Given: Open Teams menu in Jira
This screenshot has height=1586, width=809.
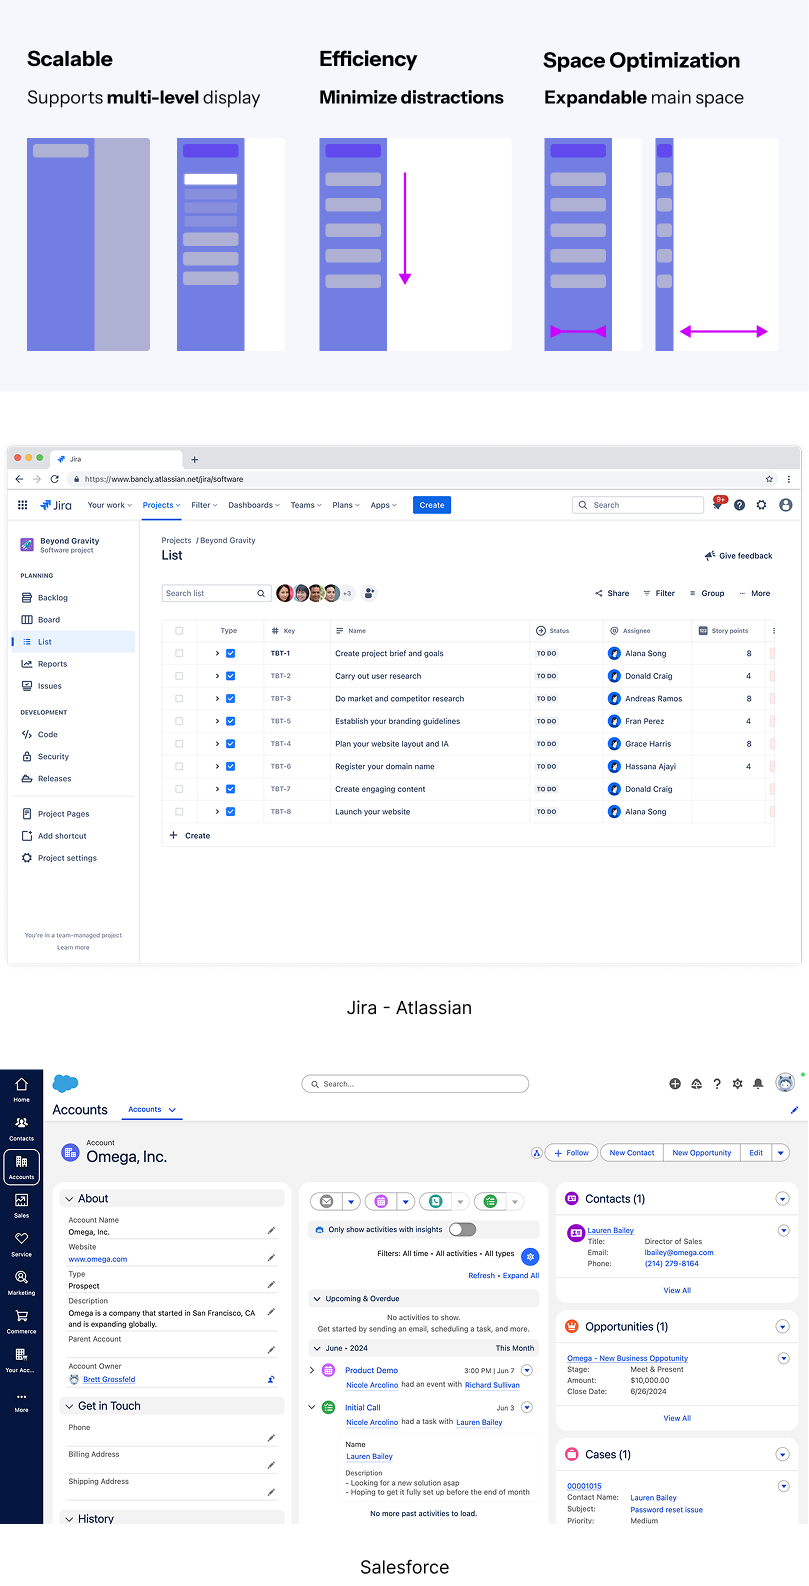Looking at the screenshot, I should pos(306,505).
